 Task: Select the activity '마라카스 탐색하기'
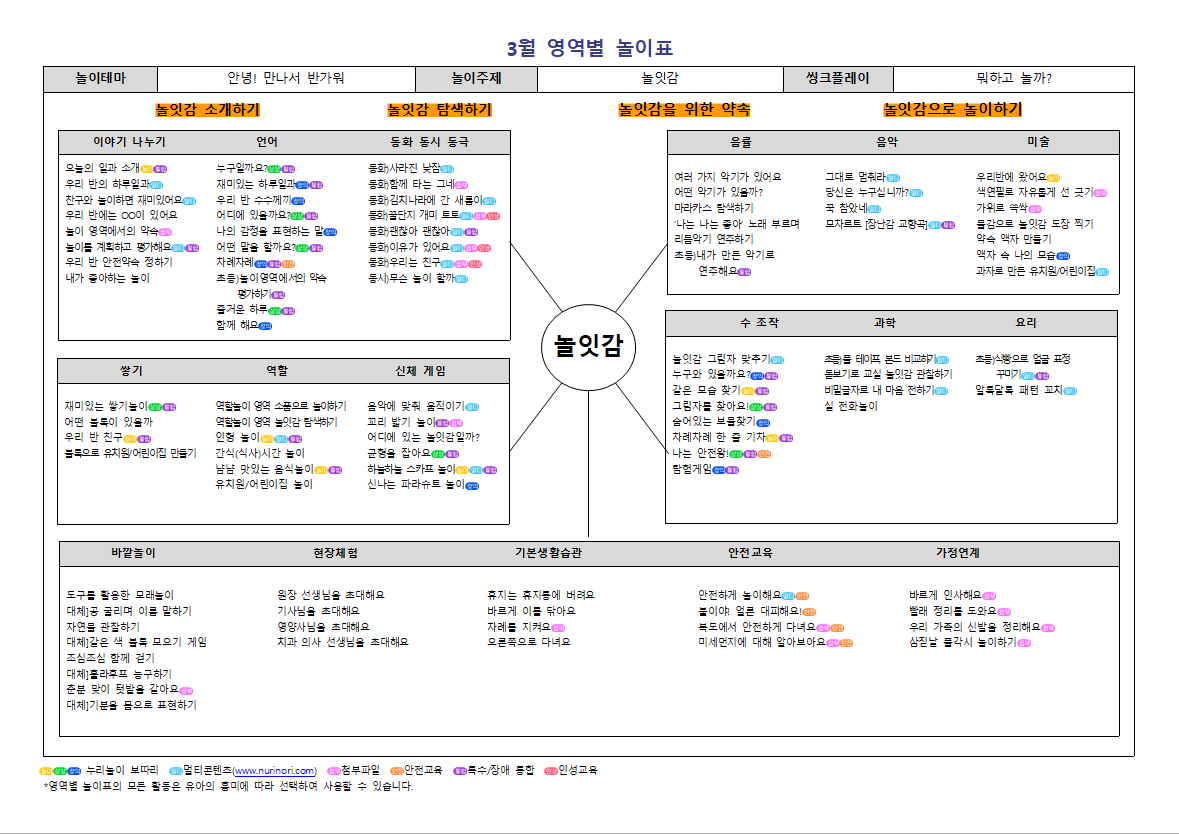coord(714,208)
